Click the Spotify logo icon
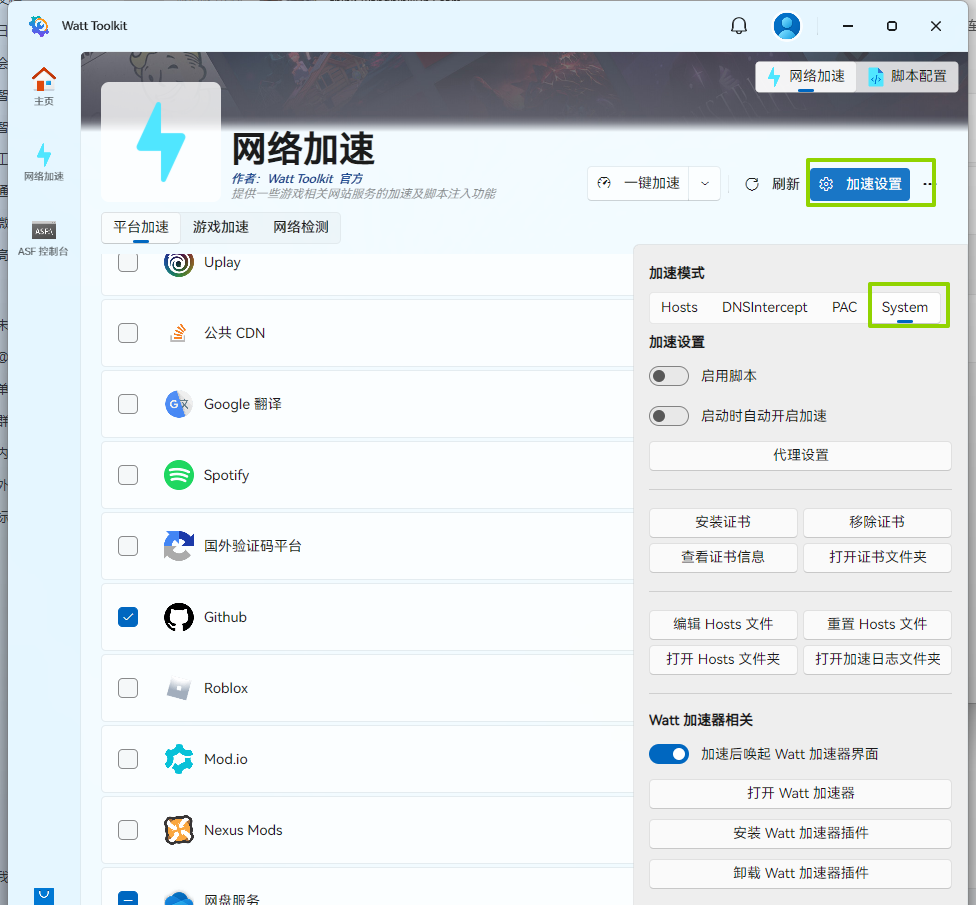This screenshot has height=905, width=976. tap(179, 475)
